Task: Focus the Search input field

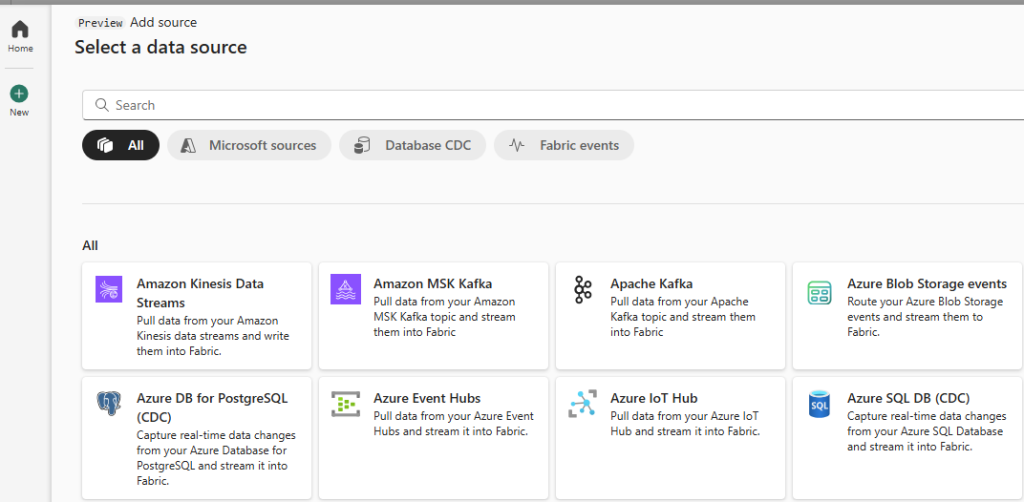Action: click(553, 105)
